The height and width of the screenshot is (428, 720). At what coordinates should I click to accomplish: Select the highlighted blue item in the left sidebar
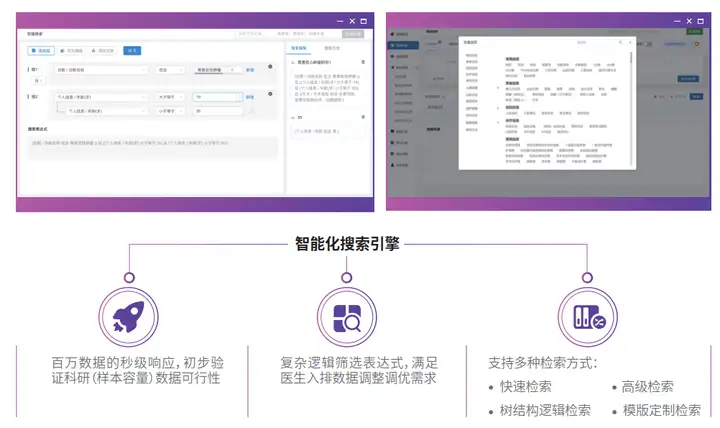(403, 45)
